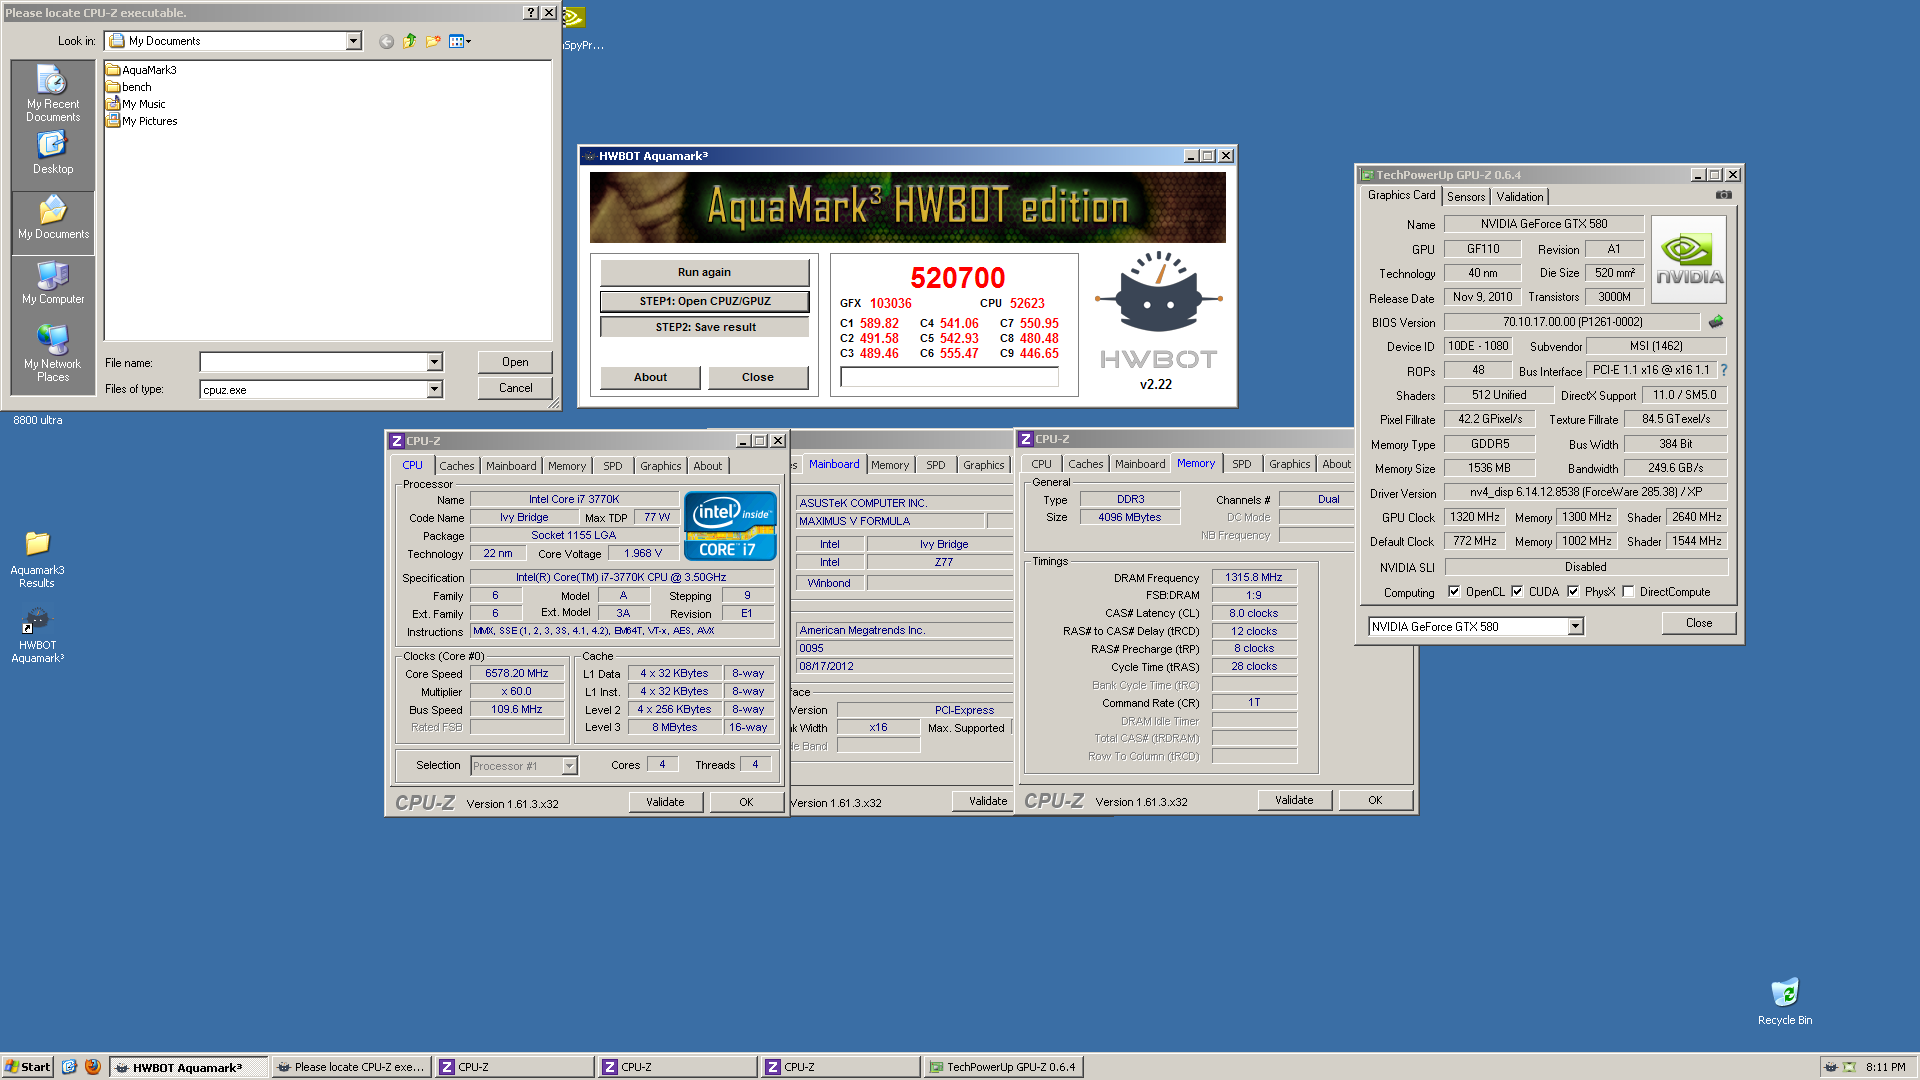1920x1080 pixels.
Task: Create a new folder in dialog
Action: coord(433,41)
